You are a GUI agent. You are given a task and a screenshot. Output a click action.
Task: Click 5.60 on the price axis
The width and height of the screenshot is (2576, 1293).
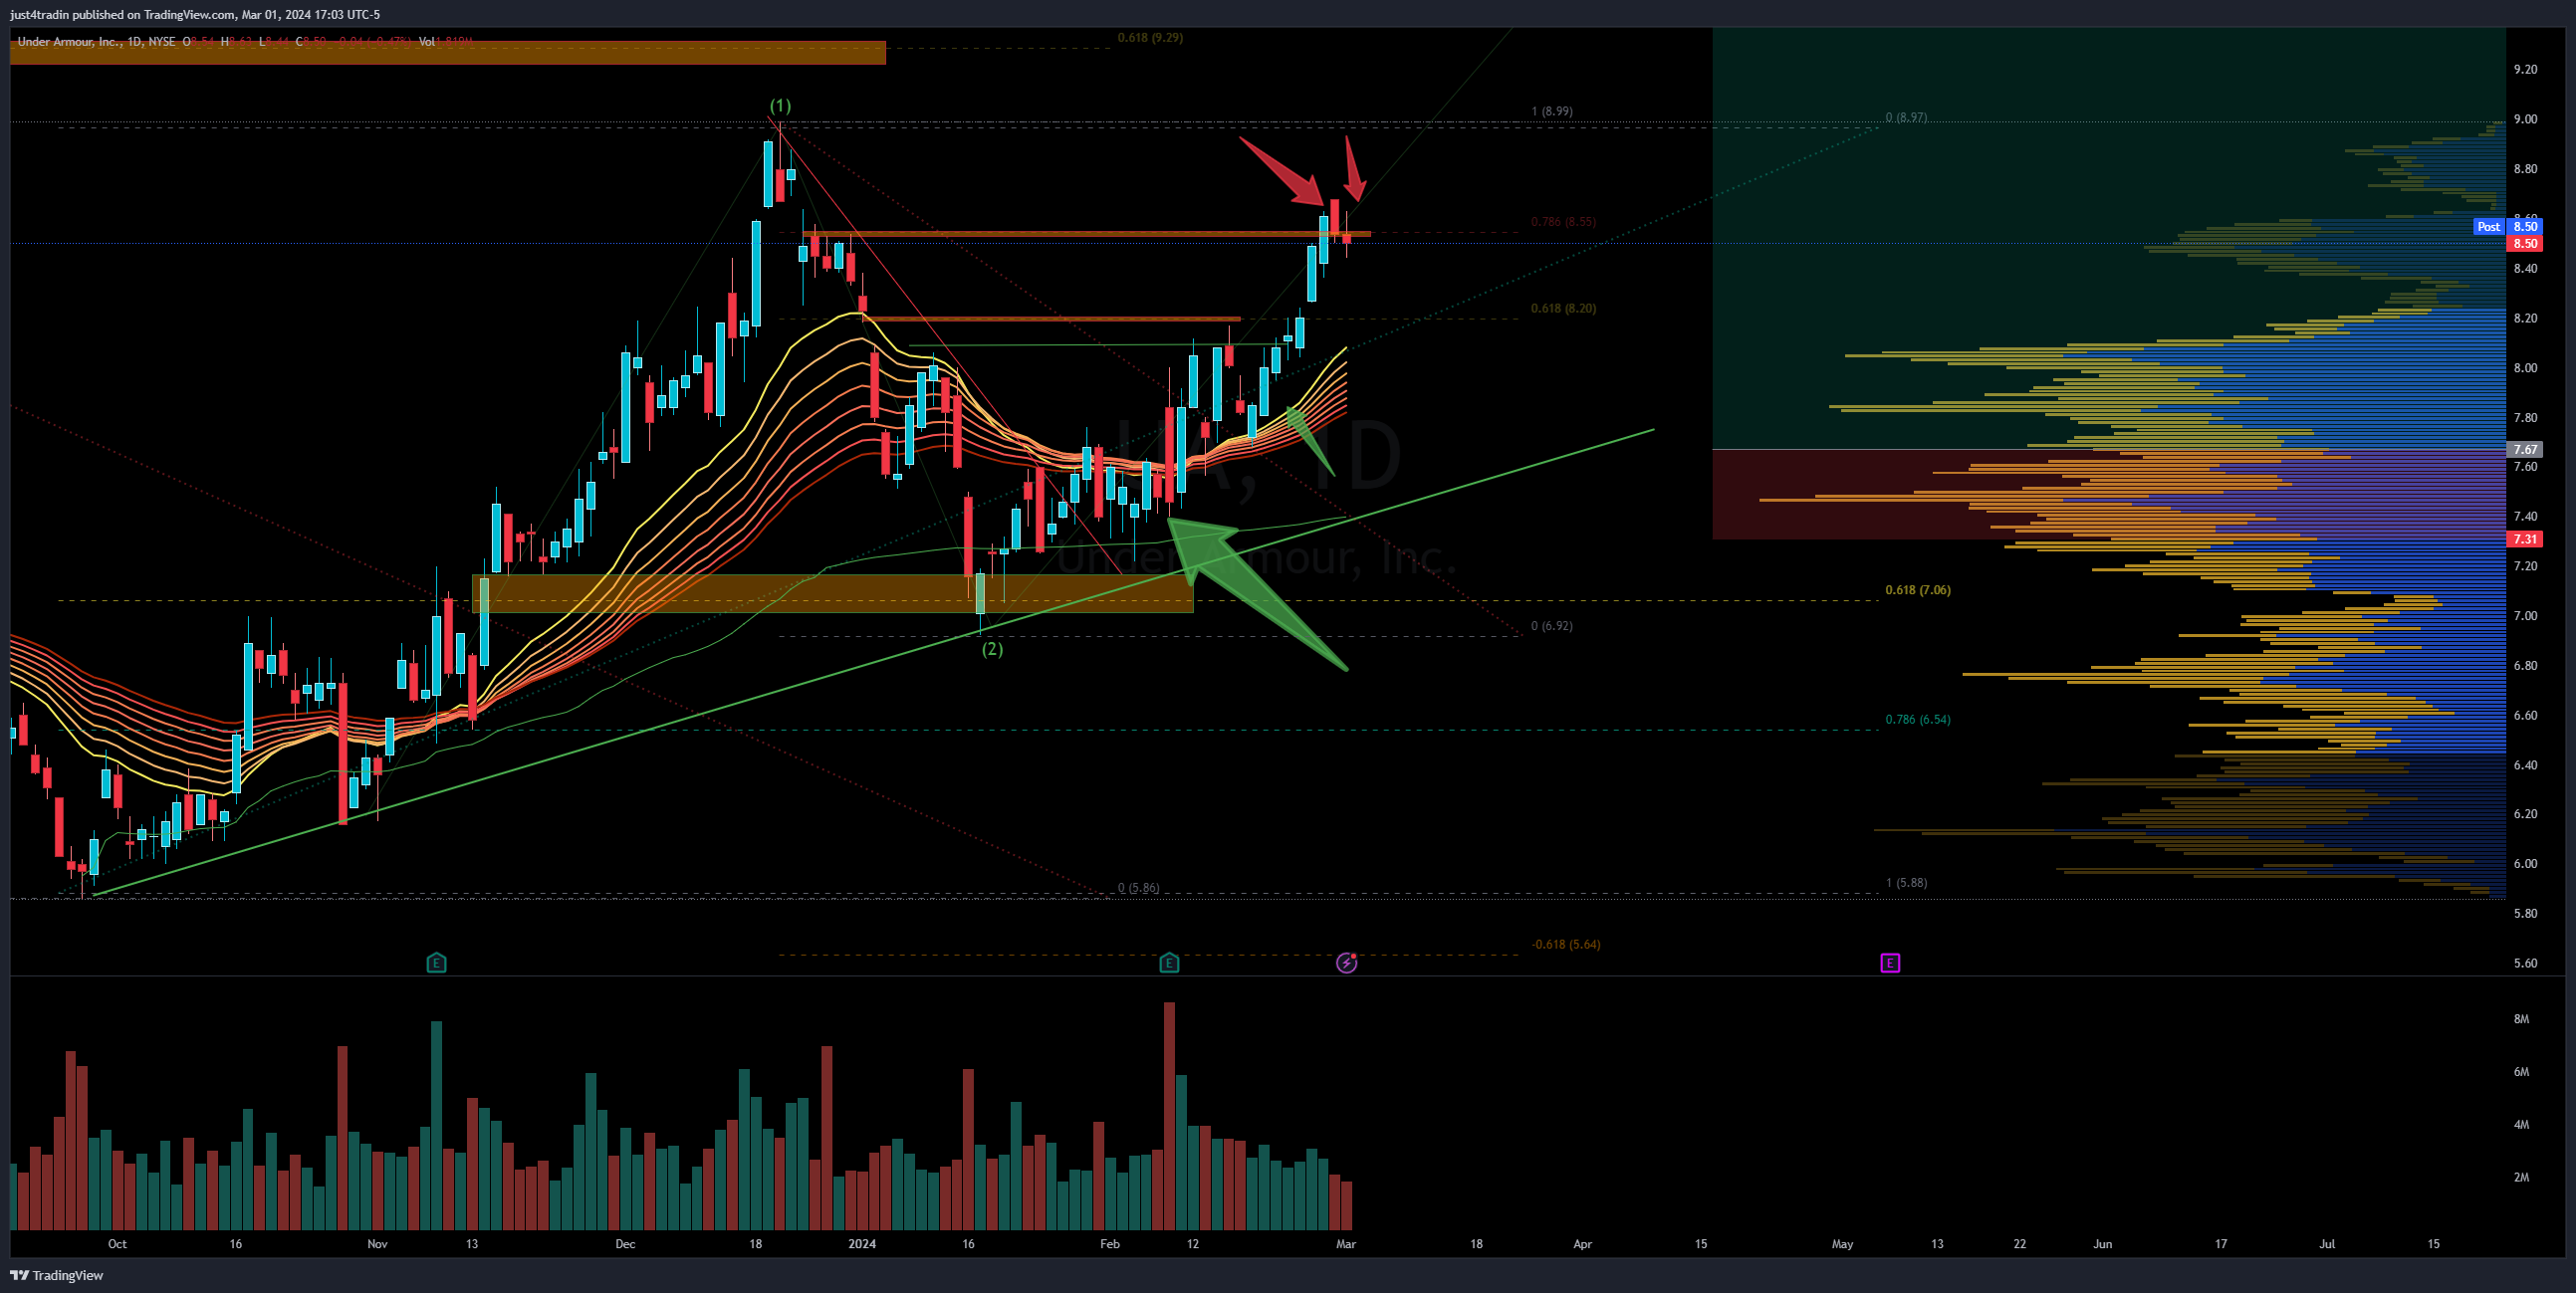pos(2525,964)
